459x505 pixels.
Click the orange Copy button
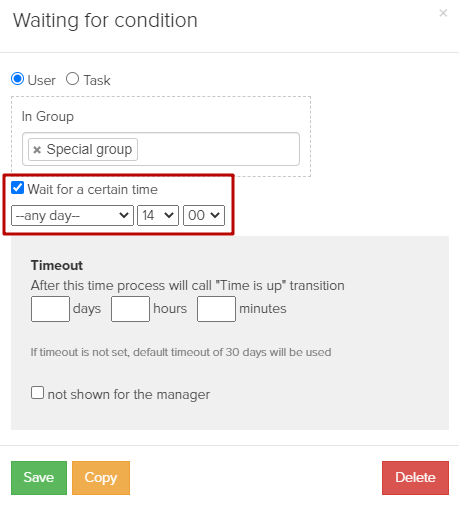[x=101, y=478]
